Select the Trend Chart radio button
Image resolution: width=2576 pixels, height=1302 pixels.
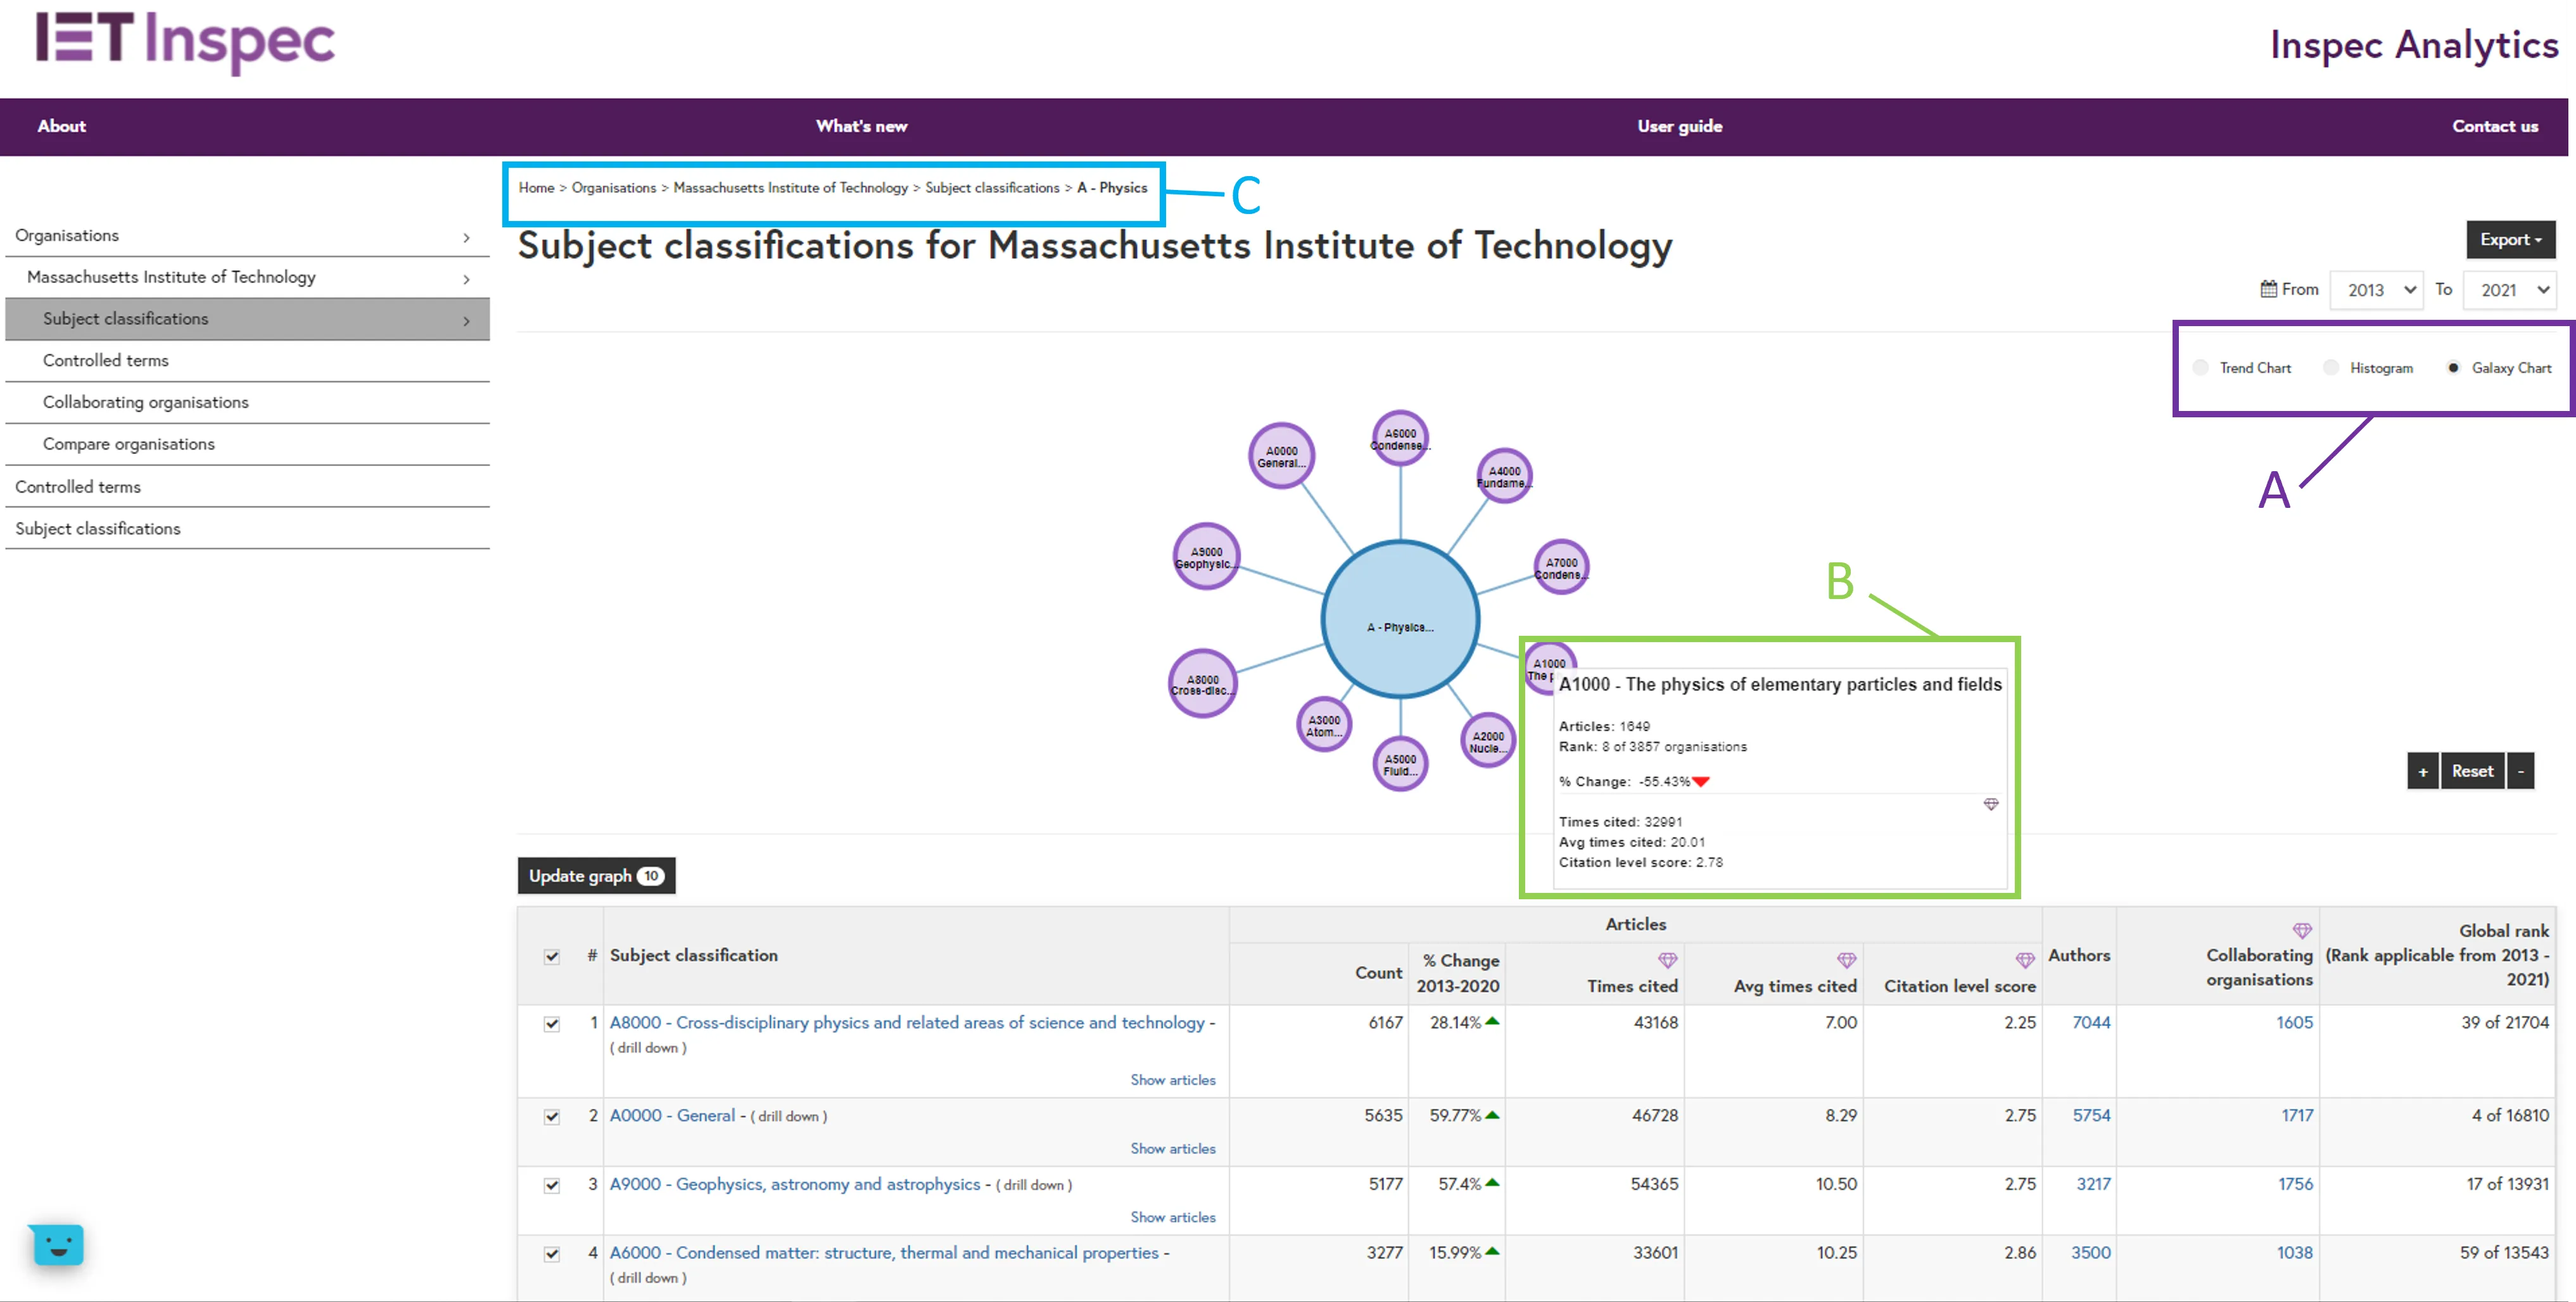tap(2200, 368)
